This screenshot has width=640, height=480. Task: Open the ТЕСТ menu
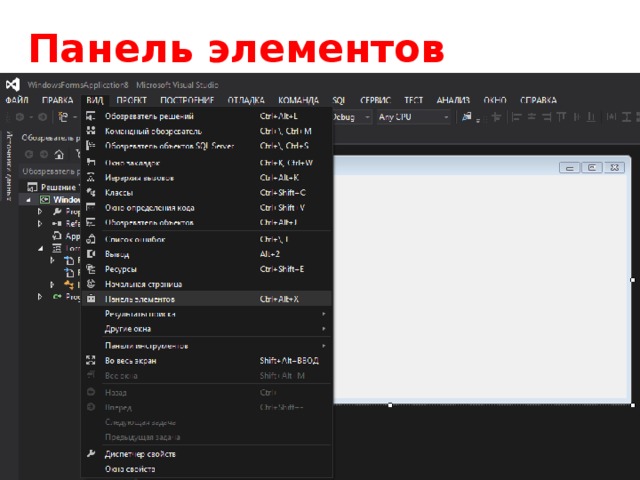point(413,100)
